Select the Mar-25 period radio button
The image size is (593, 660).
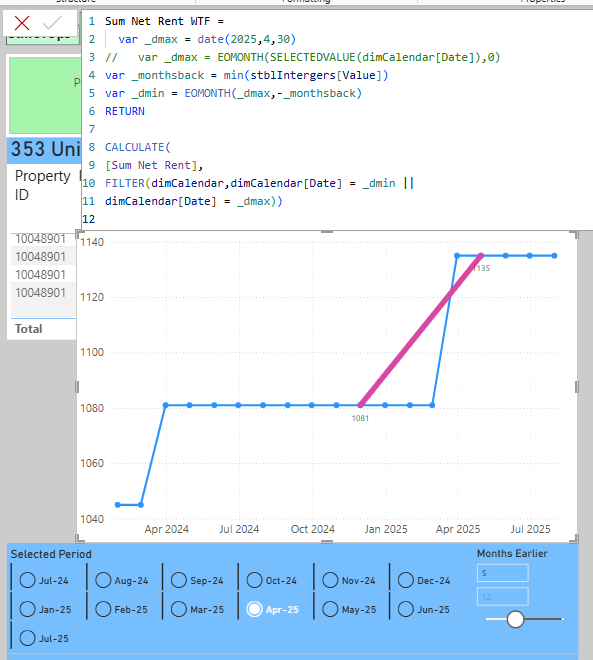coord(179,609)
